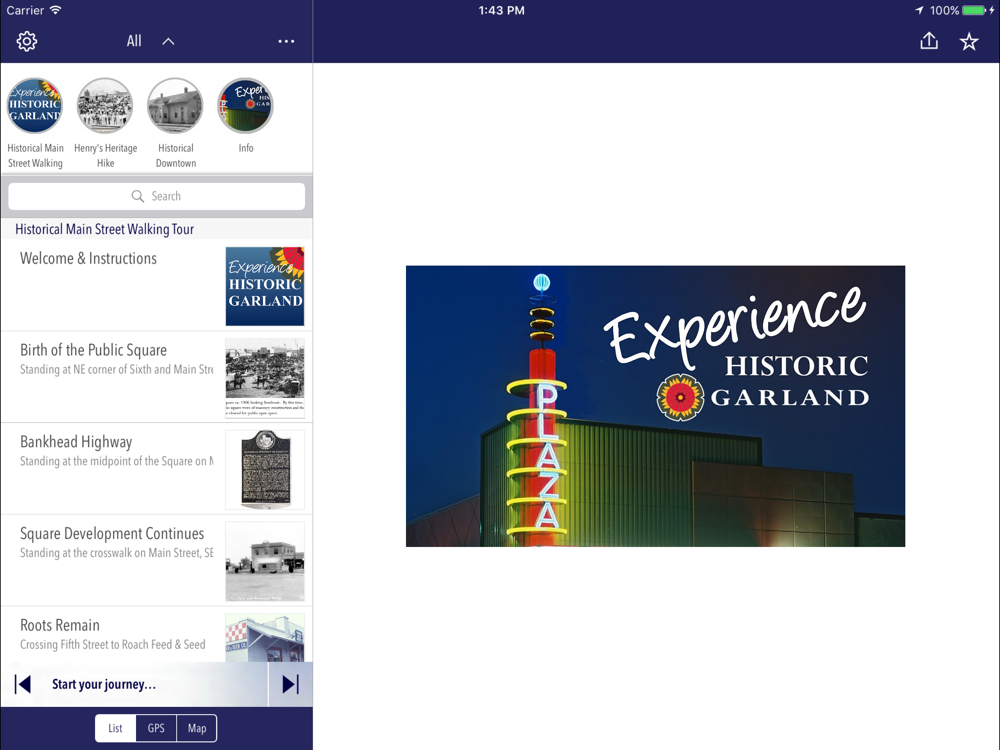
Task: Switch to List view
Action: (x=116, y=728)
